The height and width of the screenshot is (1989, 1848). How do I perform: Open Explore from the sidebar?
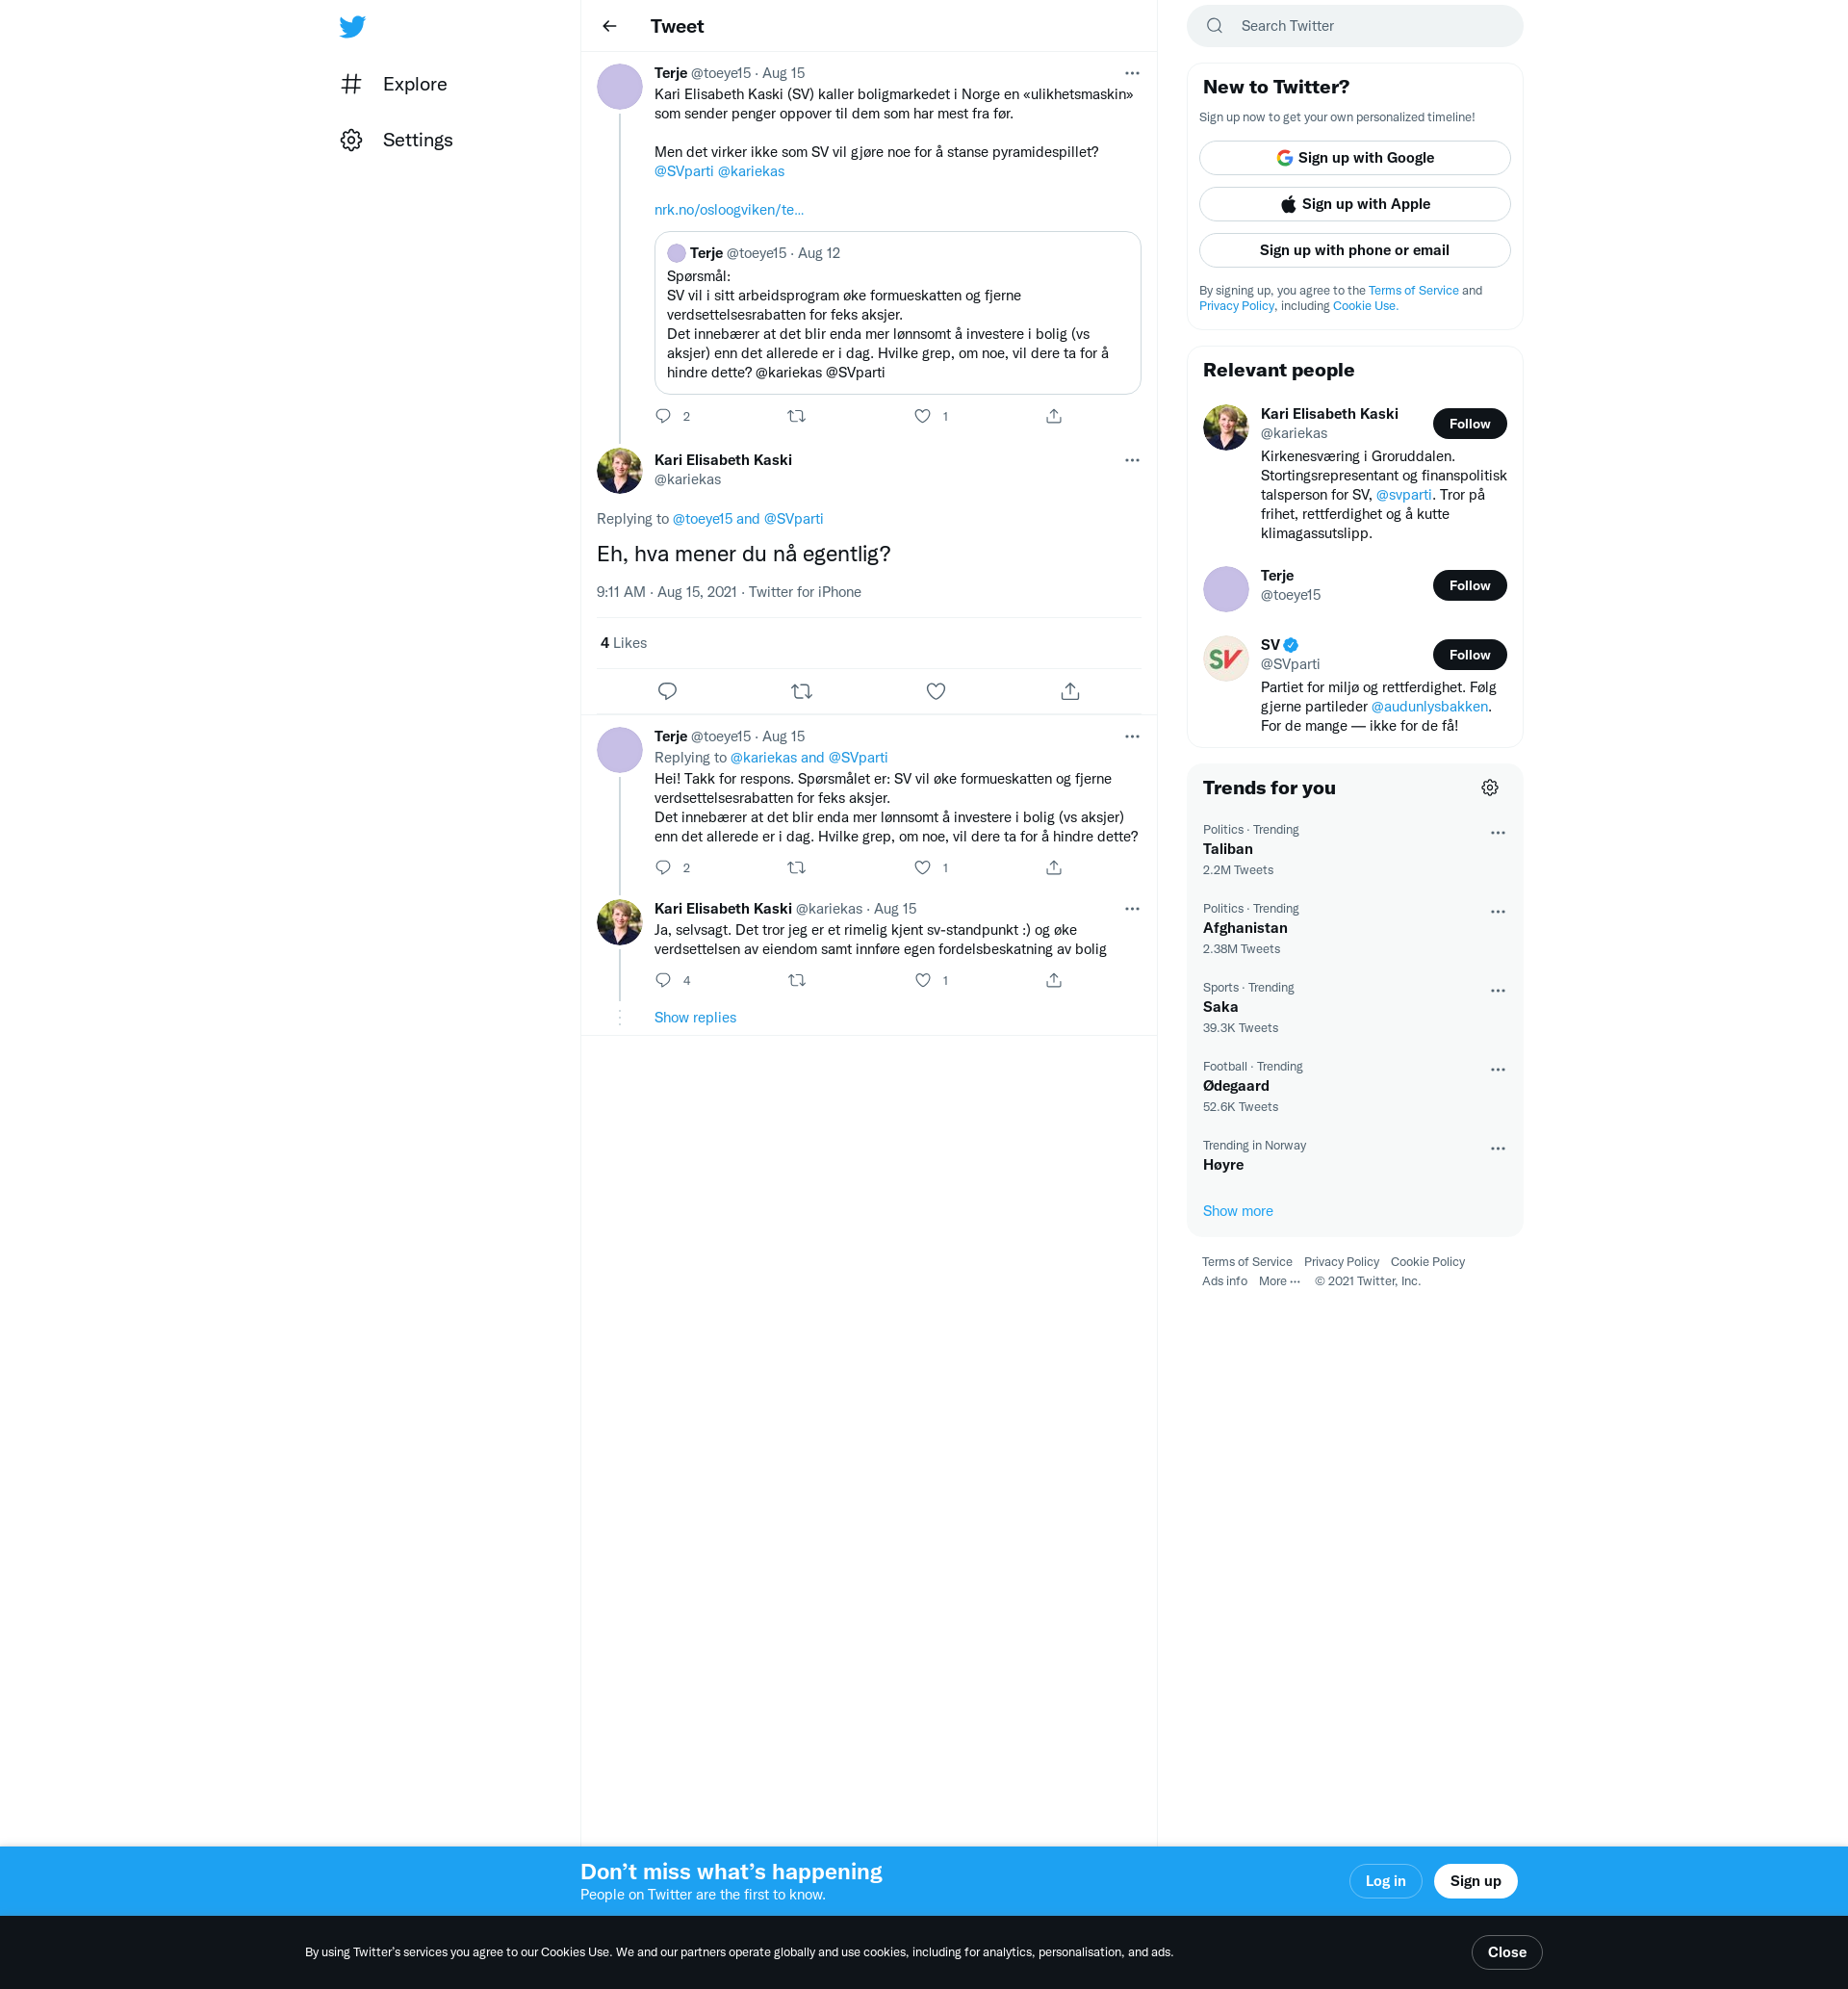pos(394,84)
